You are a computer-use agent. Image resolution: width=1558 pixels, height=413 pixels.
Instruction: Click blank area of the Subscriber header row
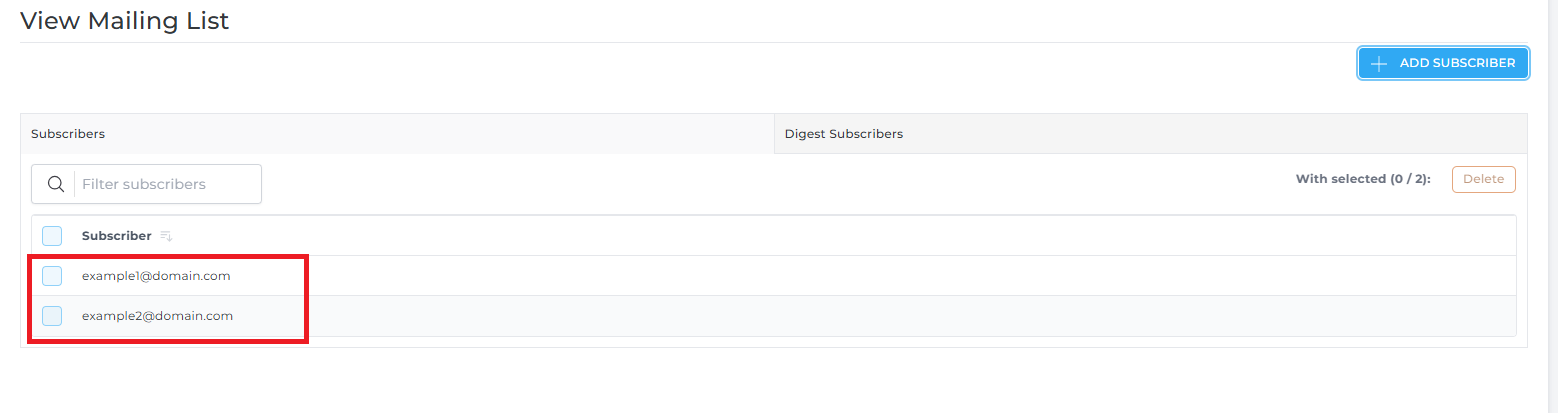coord(840,236)
